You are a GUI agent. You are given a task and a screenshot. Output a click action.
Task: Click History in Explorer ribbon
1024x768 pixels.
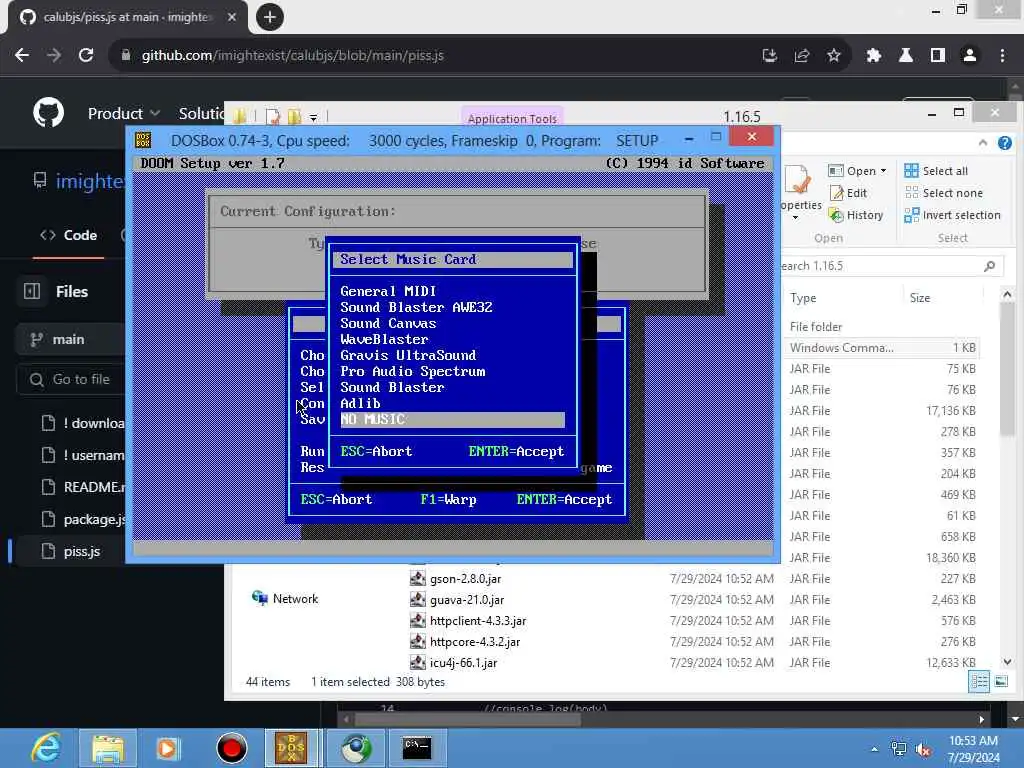click(x=856, y=215)
